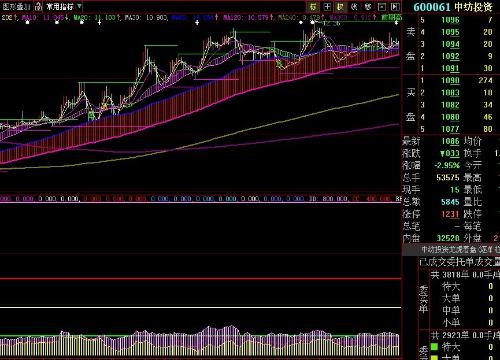Select the 图形叠加 menu item
This screenshot has height=360, width=500.
[x=16, y=6]
